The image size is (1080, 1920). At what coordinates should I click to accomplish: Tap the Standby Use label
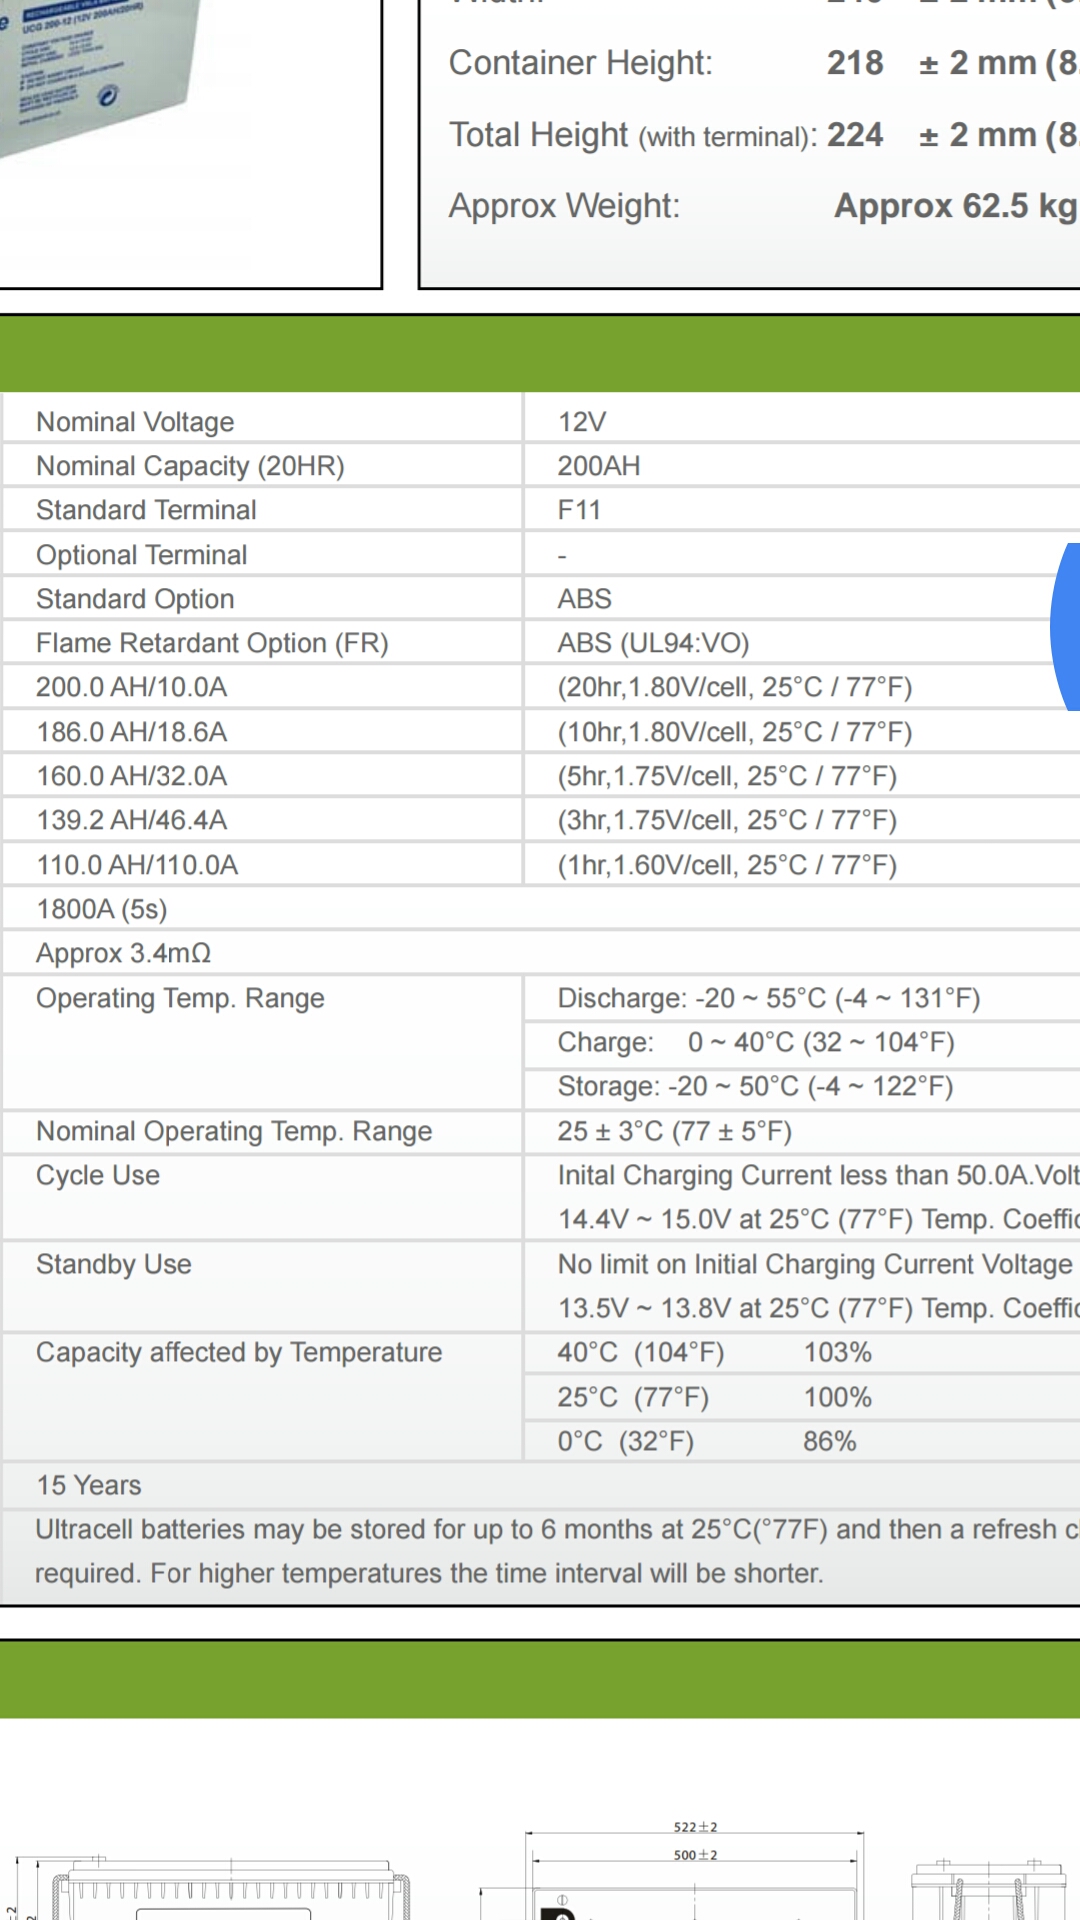point(113,1264)
